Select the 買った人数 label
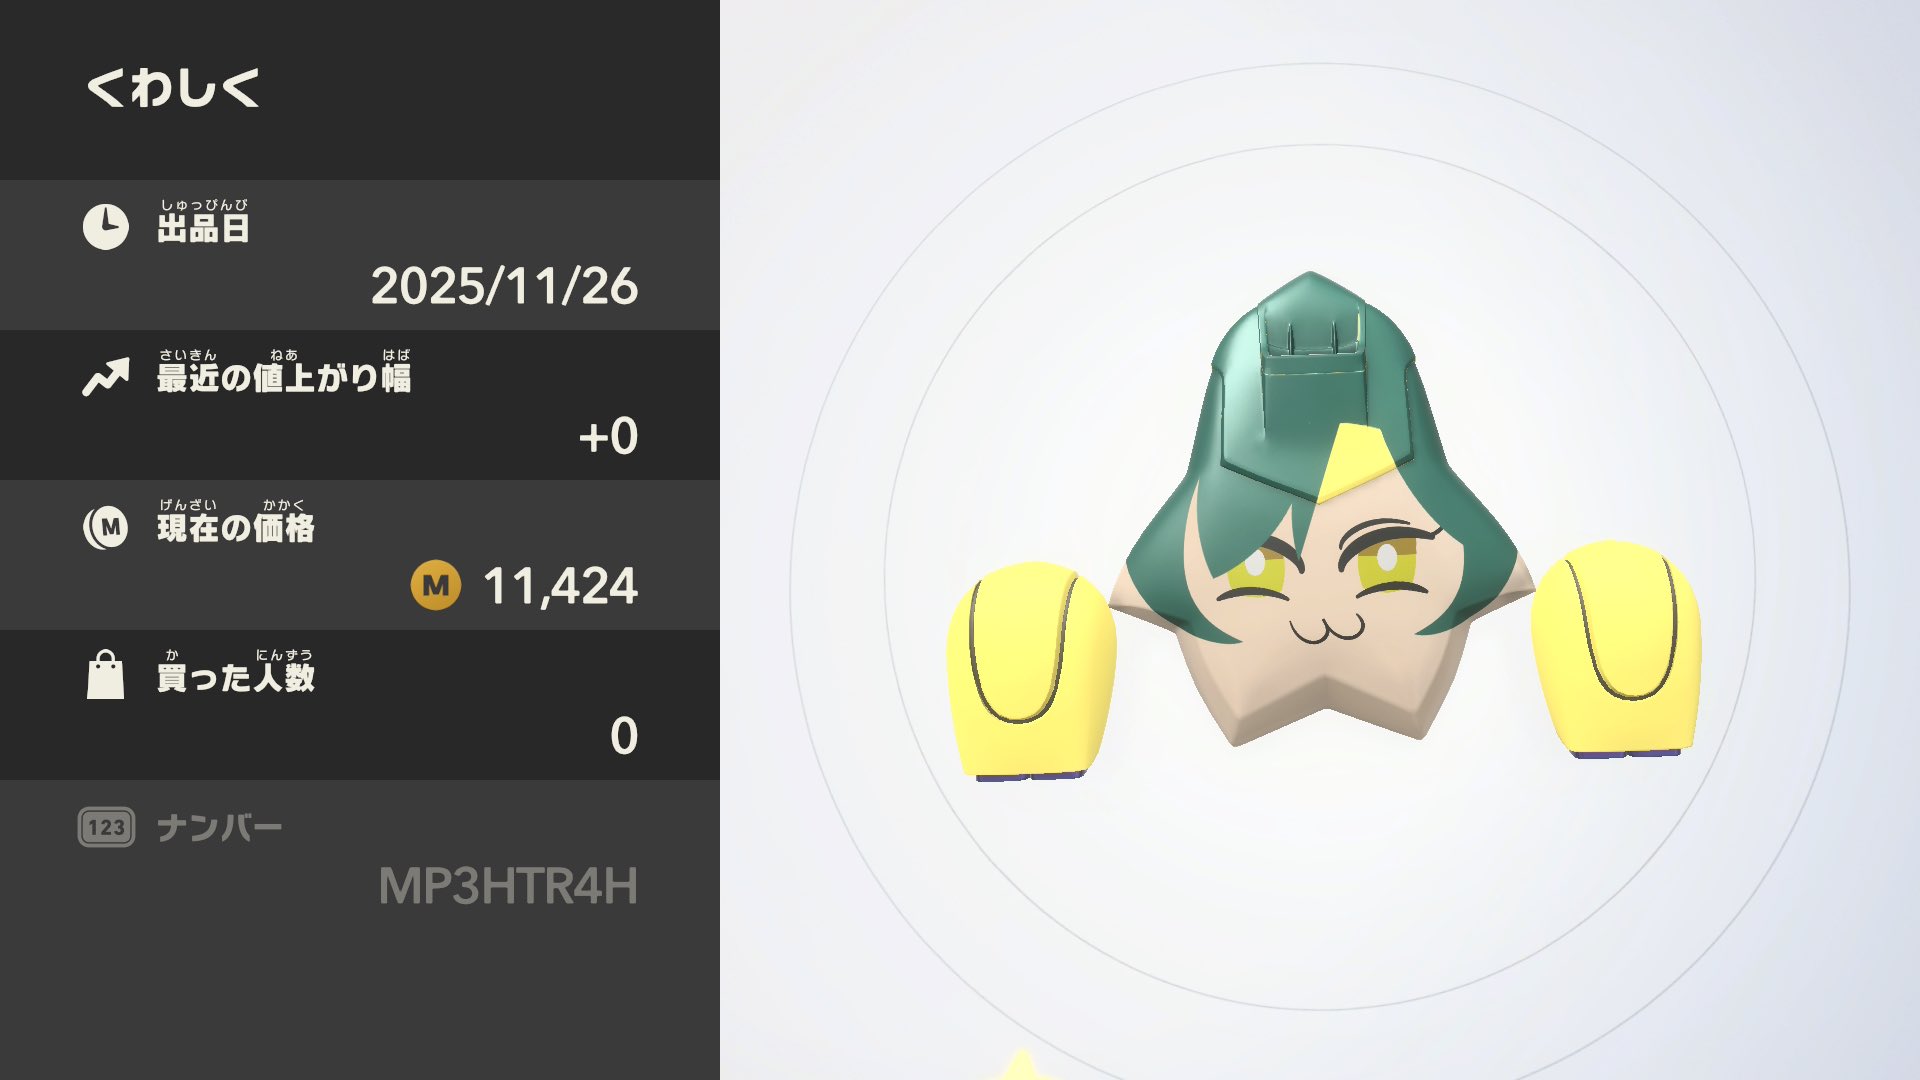This screenshot has width=1920, height=1080. tap(236, 677)
